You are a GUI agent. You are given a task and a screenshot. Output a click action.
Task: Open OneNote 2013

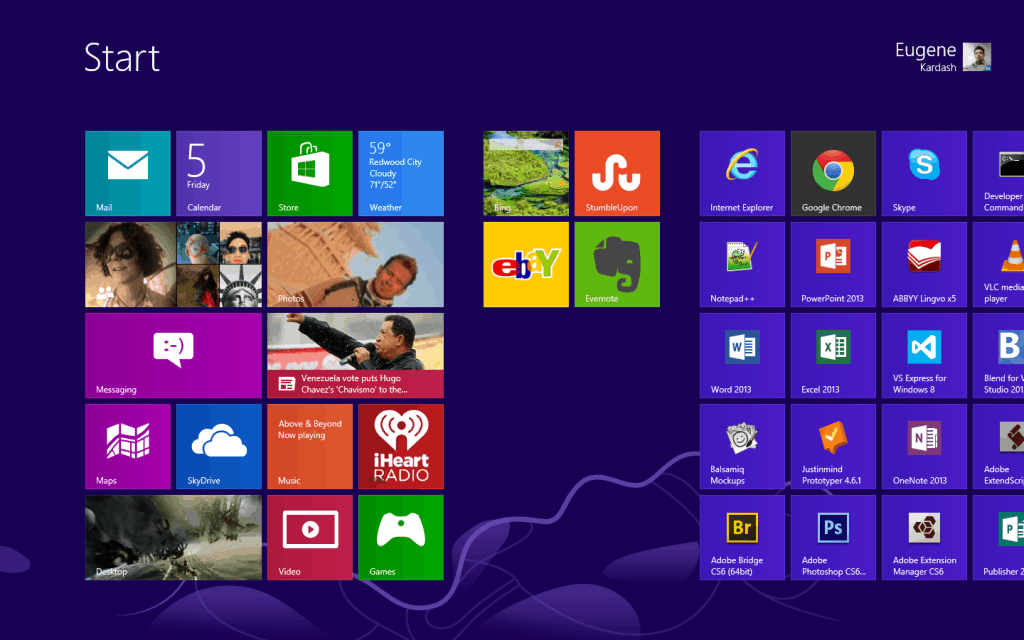923,446
